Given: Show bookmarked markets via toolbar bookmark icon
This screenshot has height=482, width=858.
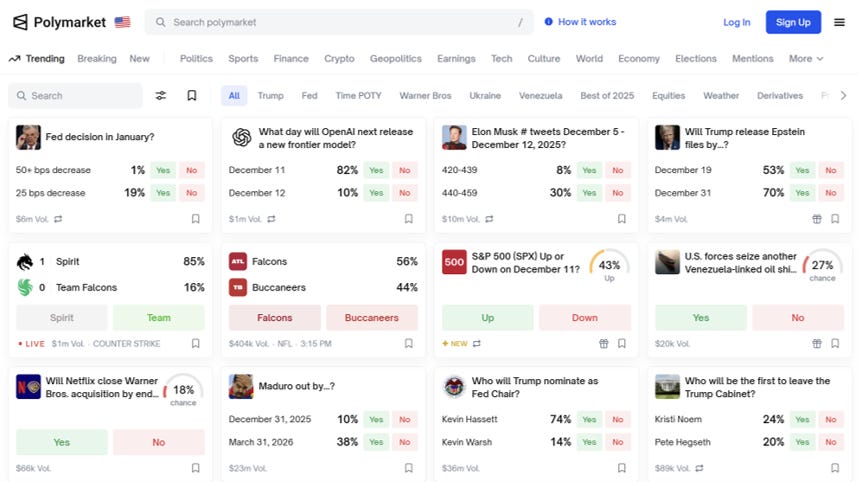Looking at the screenshot, I should (x=192, y=96).
